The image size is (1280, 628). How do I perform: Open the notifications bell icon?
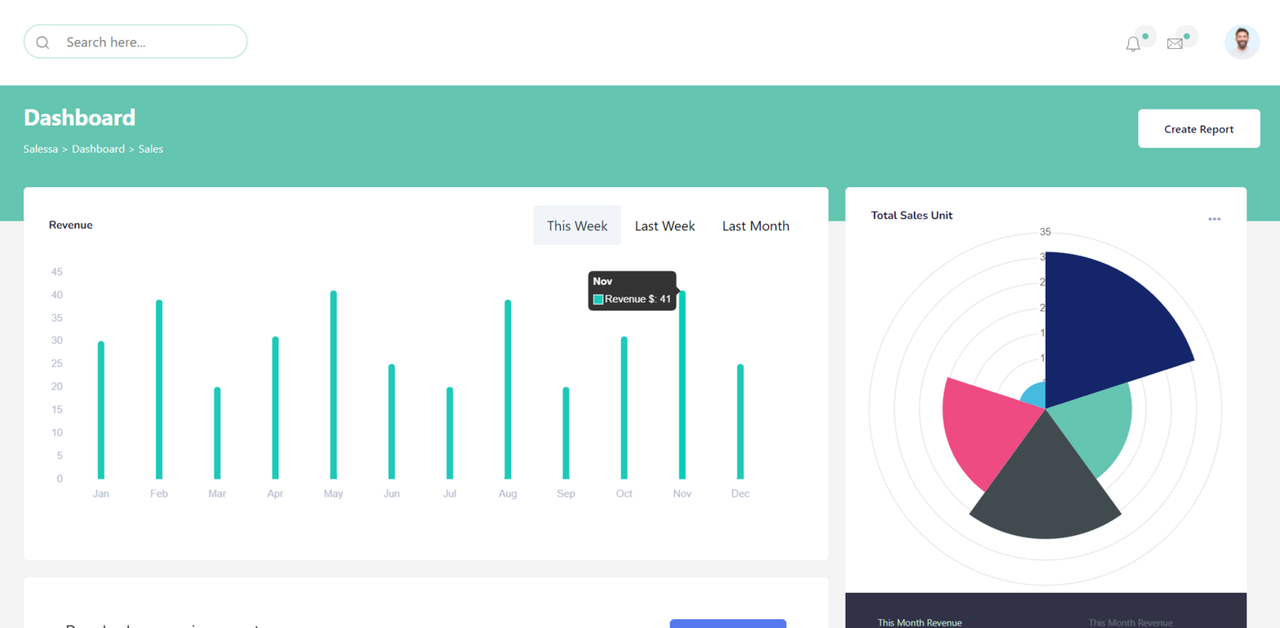pos(1133,44)
